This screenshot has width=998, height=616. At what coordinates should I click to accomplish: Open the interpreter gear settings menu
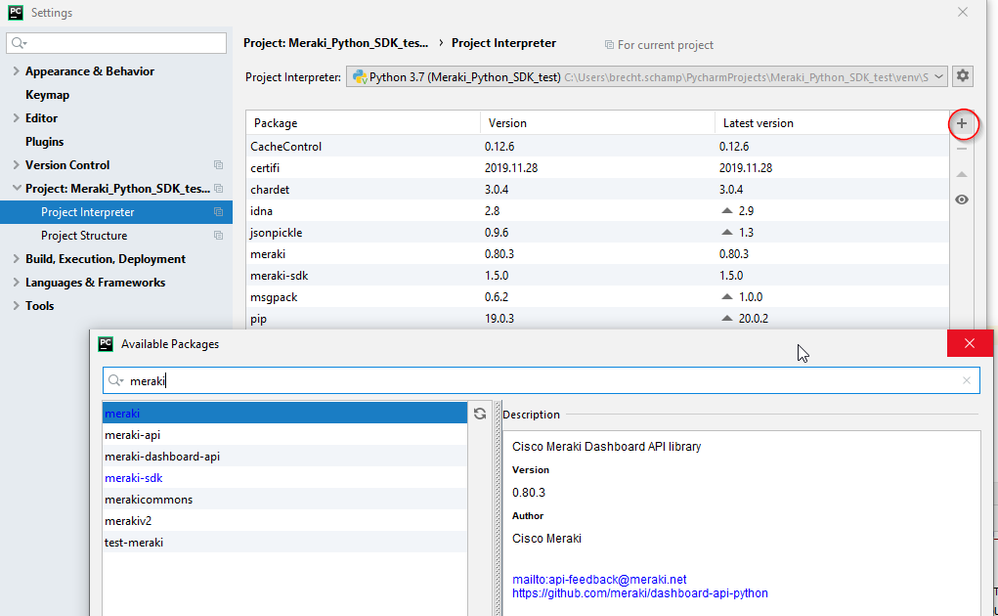[963, 76]
